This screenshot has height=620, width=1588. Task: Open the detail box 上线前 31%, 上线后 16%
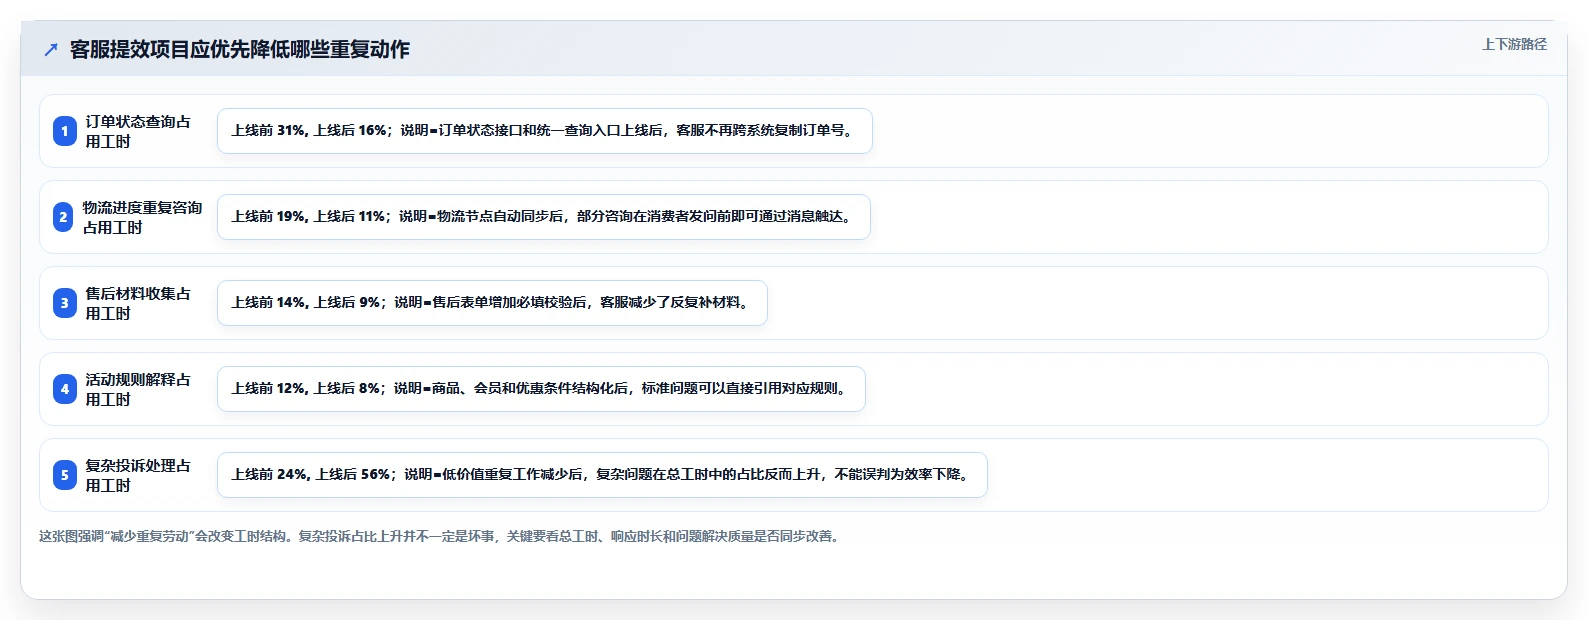pyautogui.click(x=545, y=131)
